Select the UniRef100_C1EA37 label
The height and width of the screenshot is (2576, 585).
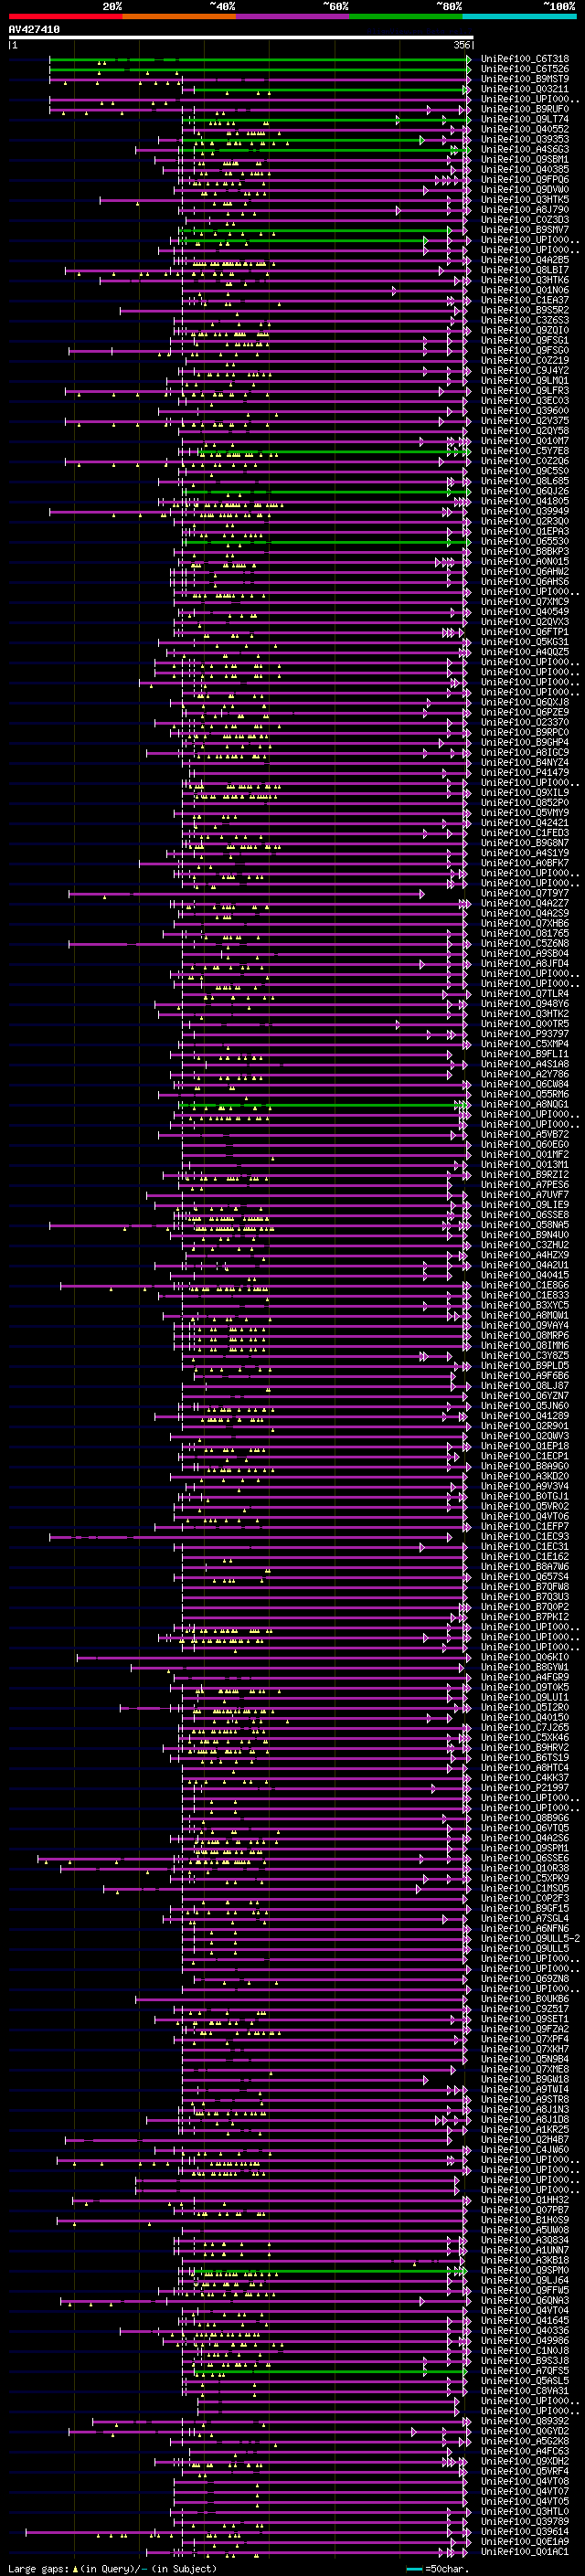pyautogui.click(x=525, y=300)
